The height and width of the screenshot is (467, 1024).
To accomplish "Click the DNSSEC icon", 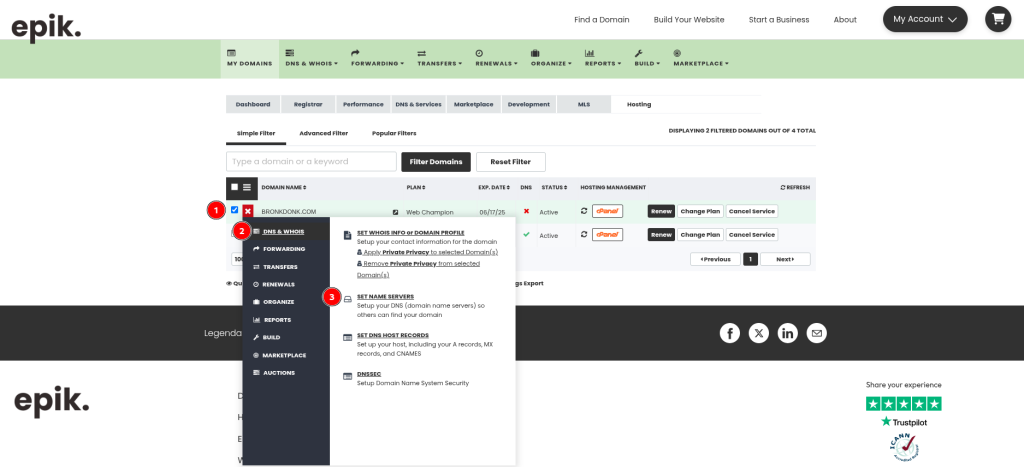I will [x=348, y=376].
